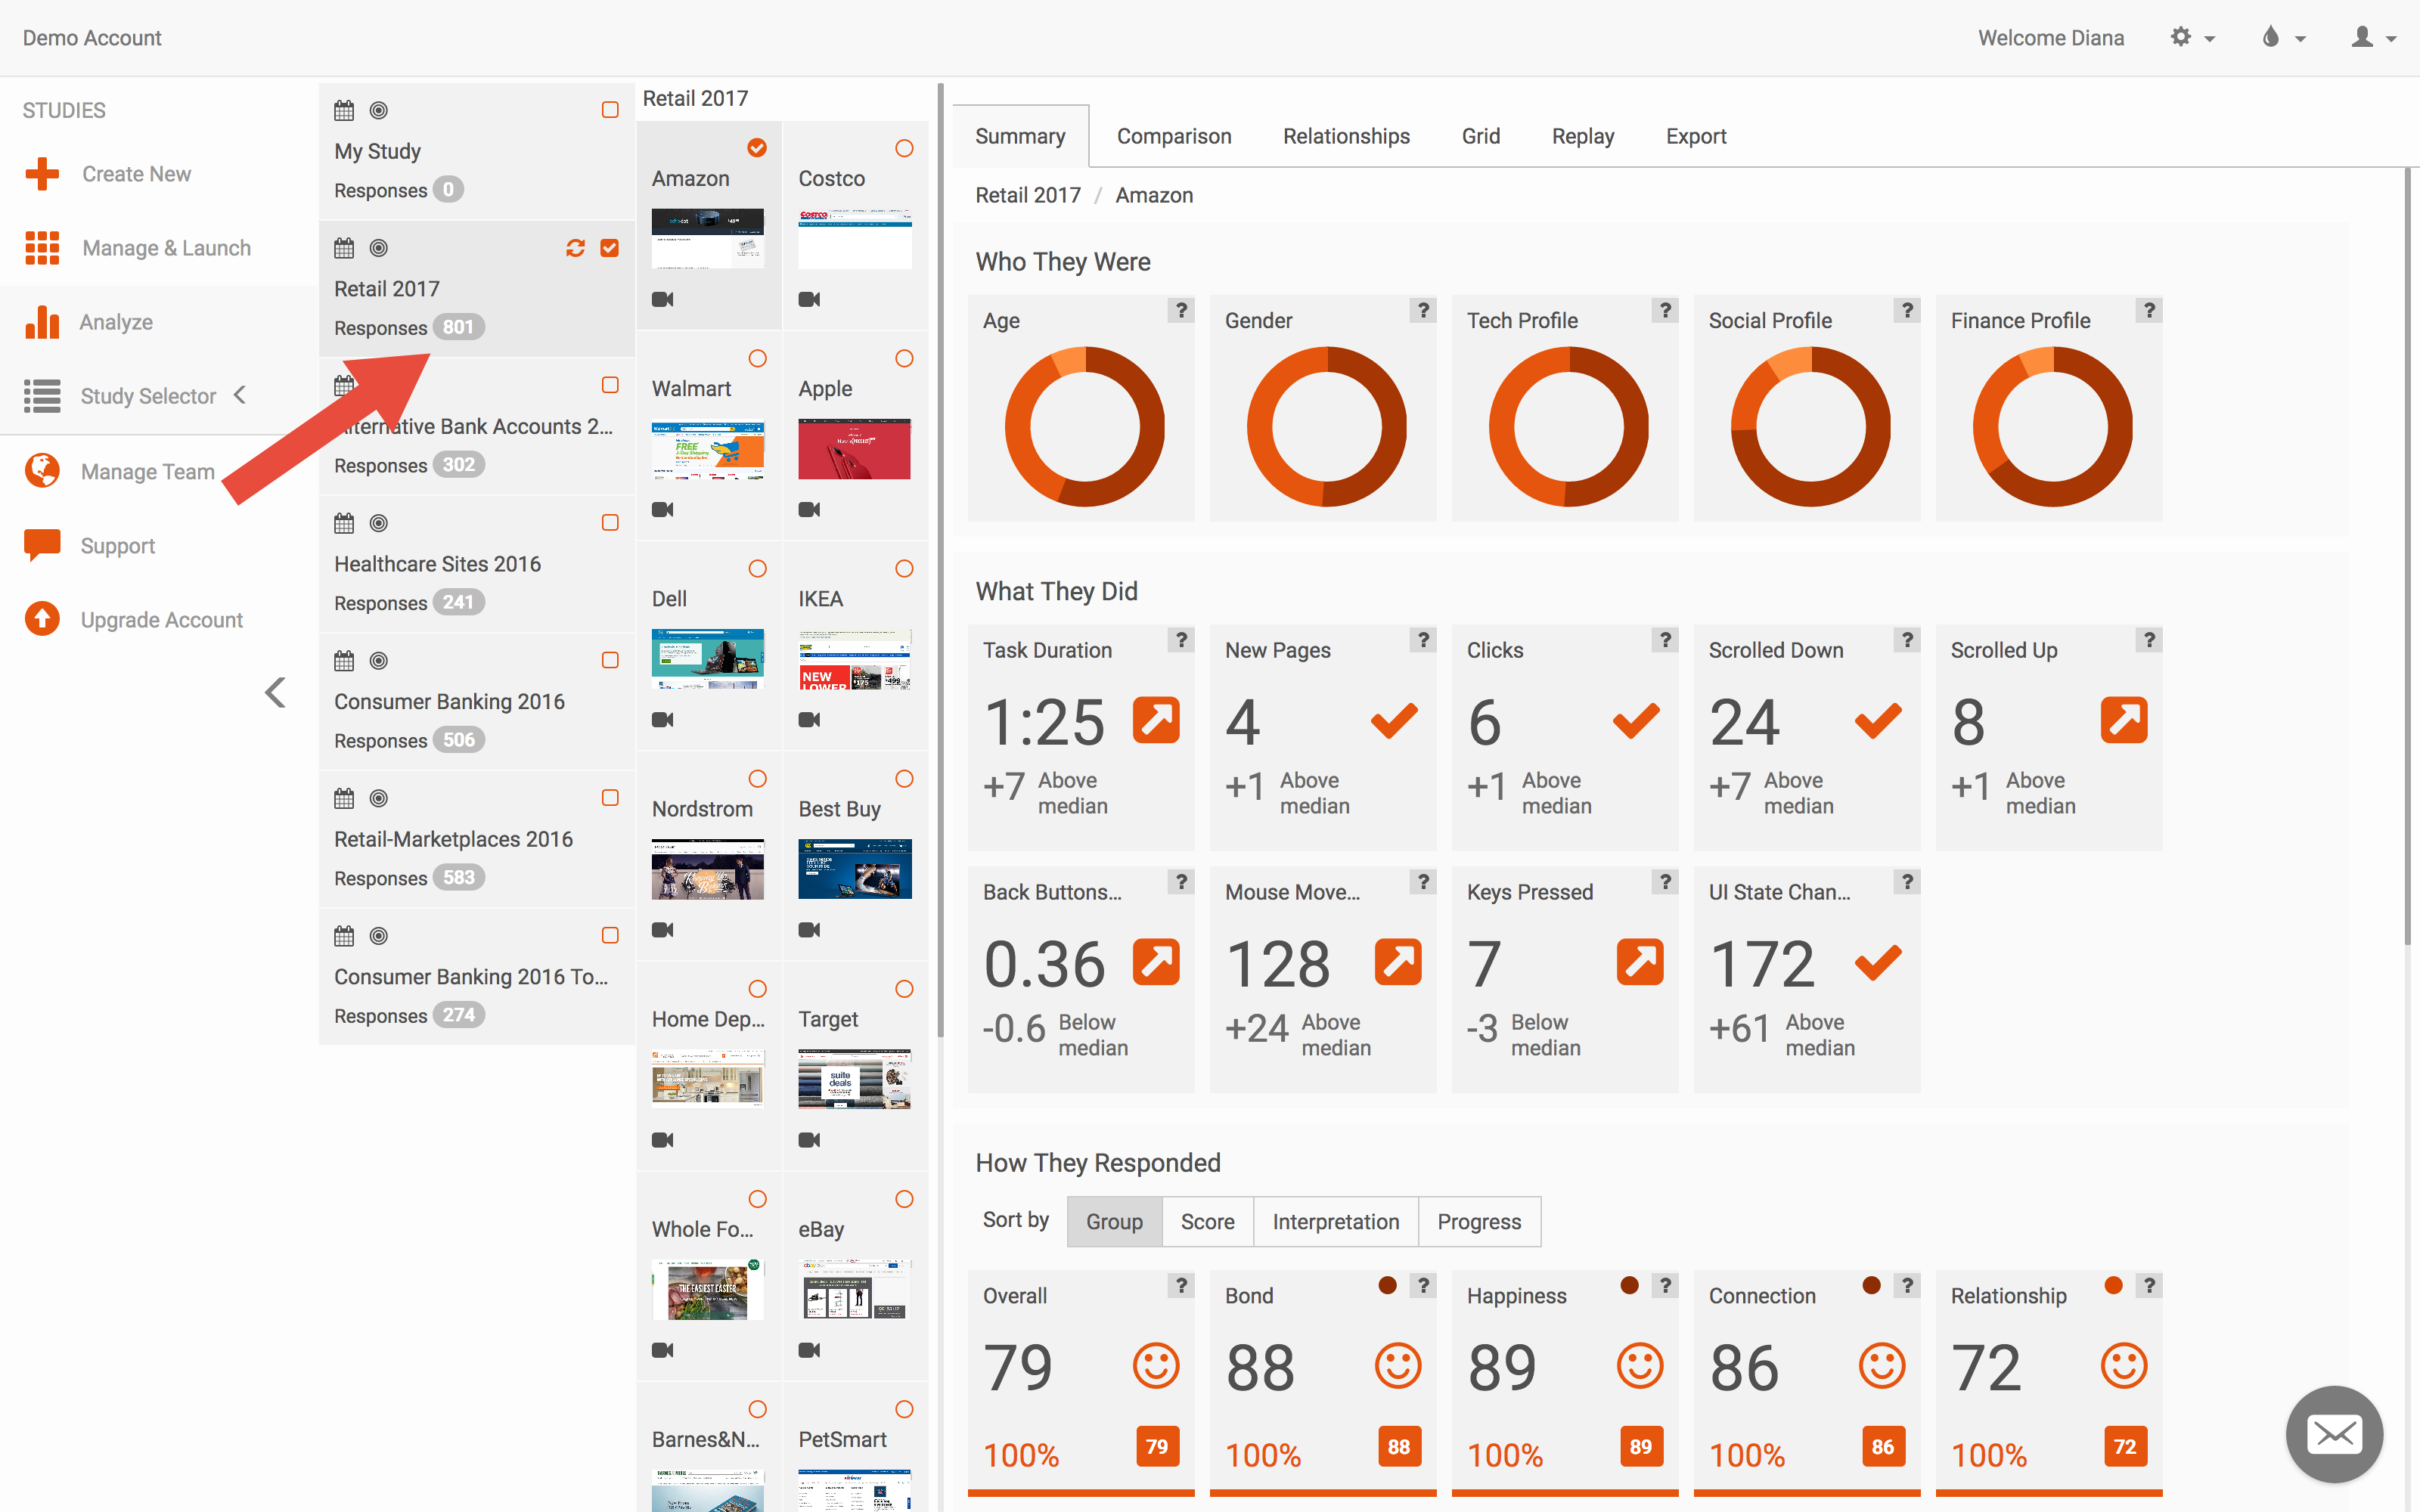This screenshot has width=2420, height=1512.
Task: Click the Amazon site thumbnail
Action: (x=708, y=238)
